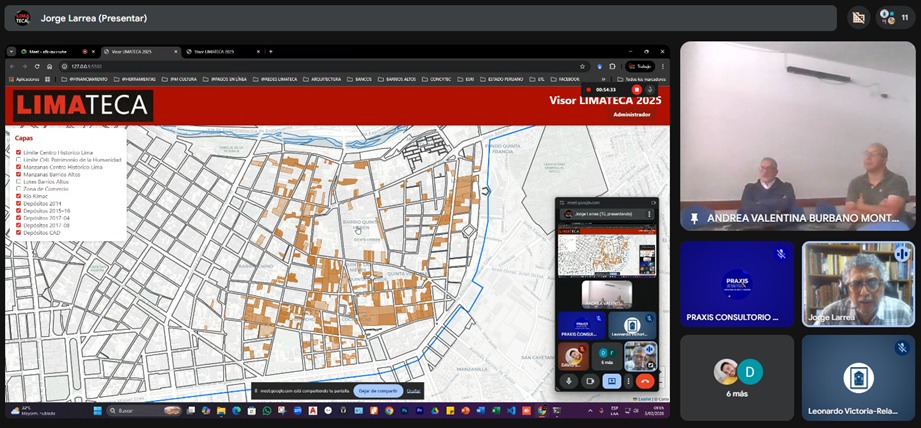Open a new browser tab
This screenshot has height=428, width=921.
[271, 52]
